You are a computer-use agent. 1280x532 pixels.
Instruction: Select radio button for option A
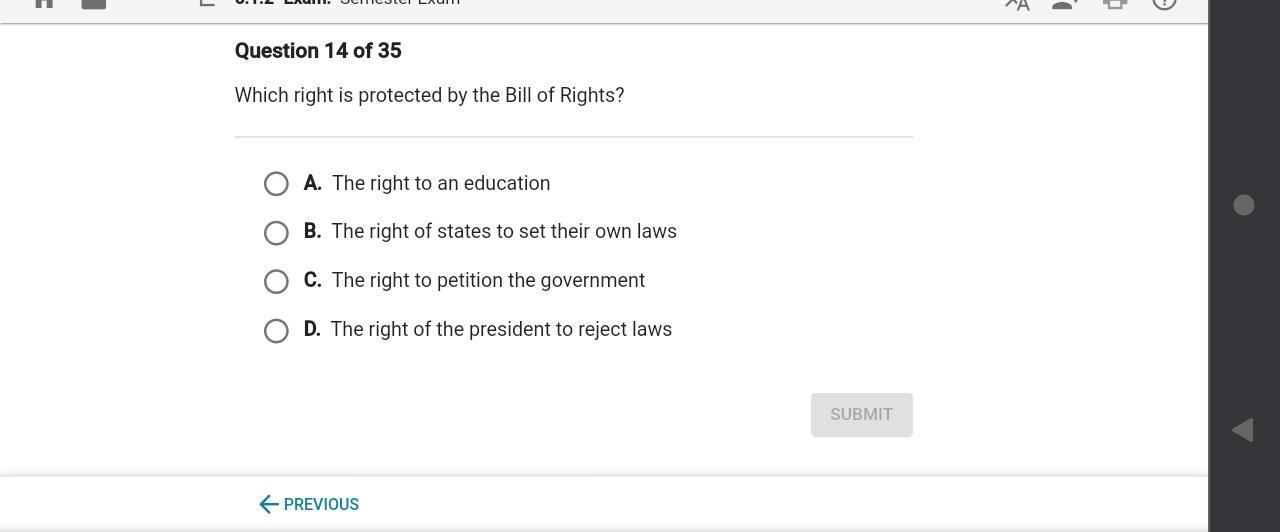(276, 184)
